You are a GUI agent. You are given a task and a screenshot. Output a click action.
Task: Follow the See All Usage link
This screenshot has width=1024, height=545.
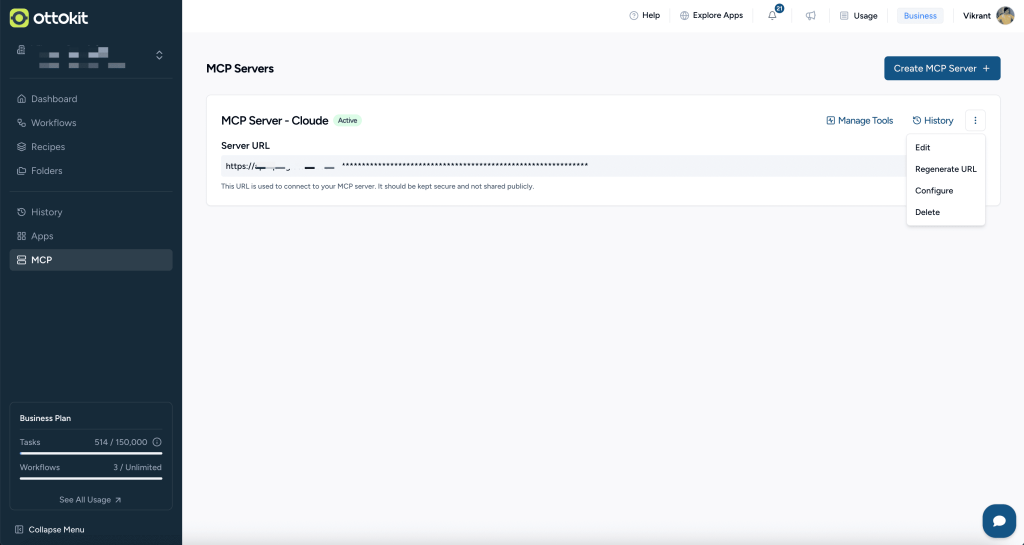tap(90, 500)
